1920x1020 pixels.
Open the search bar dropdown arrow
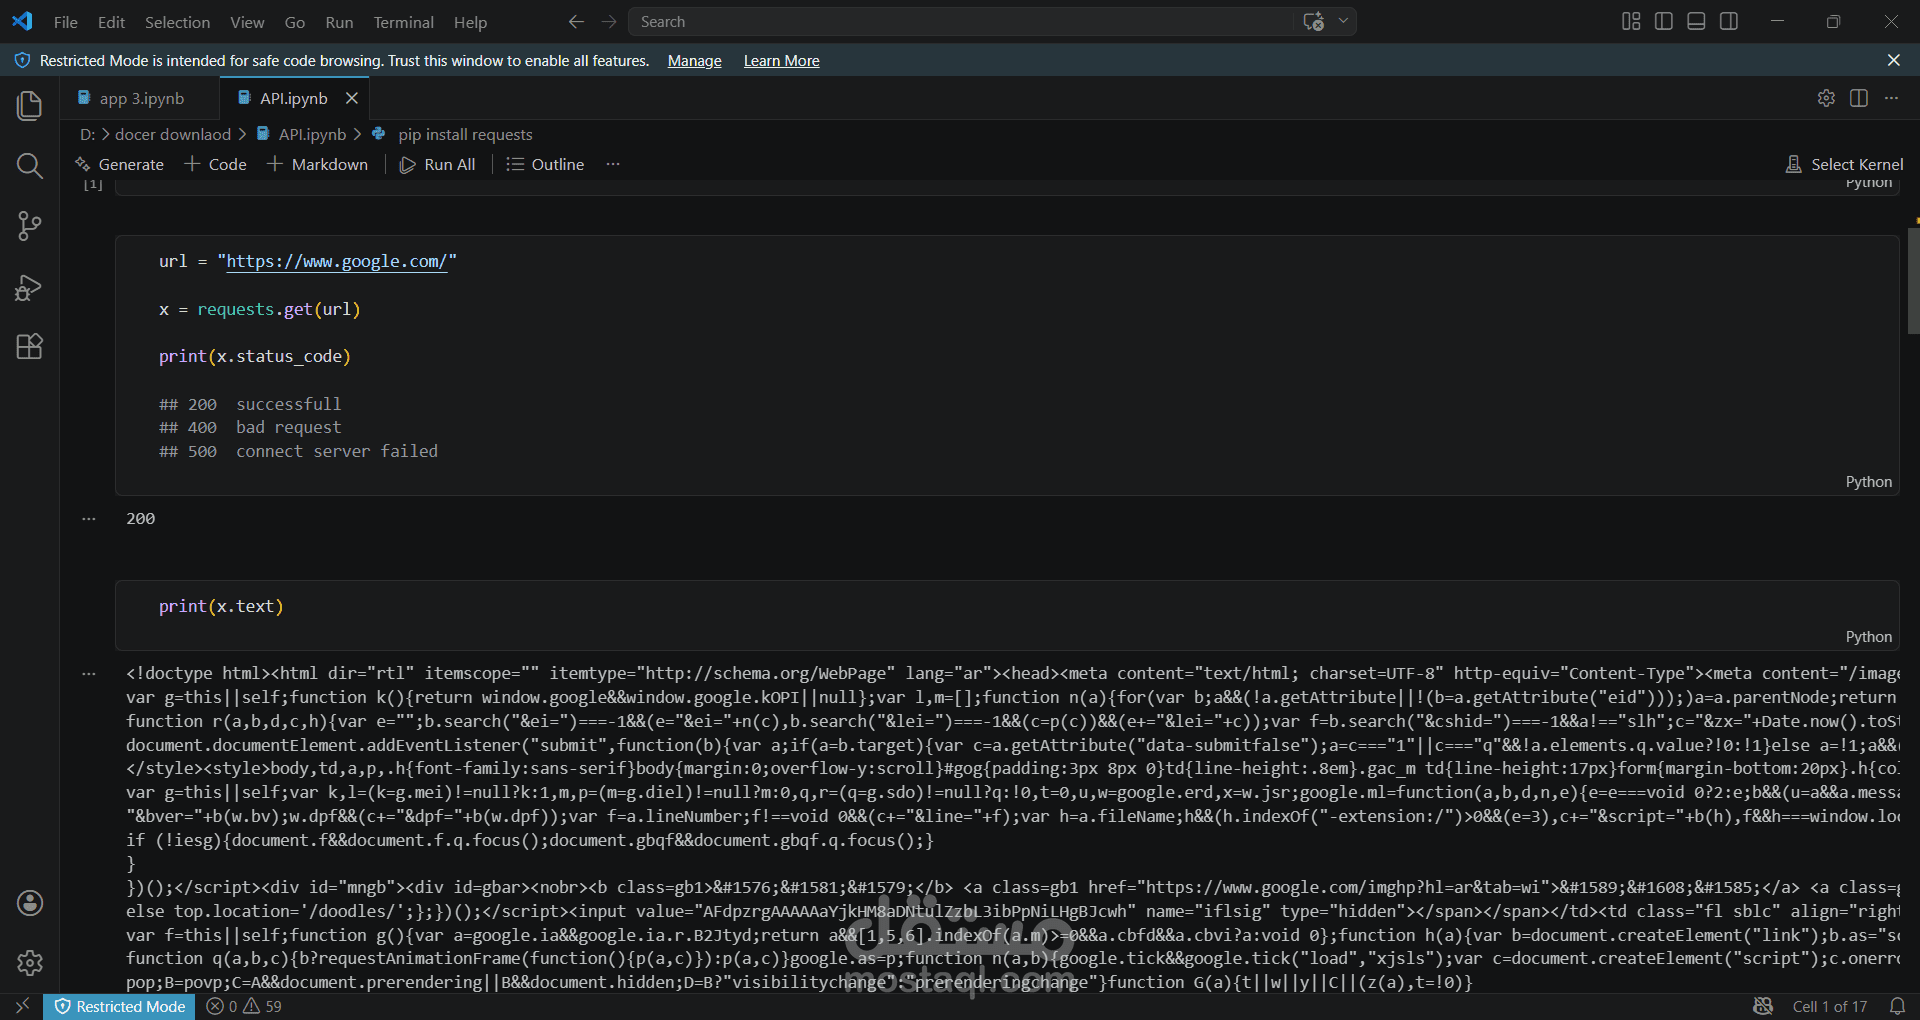pos(1343,21)
